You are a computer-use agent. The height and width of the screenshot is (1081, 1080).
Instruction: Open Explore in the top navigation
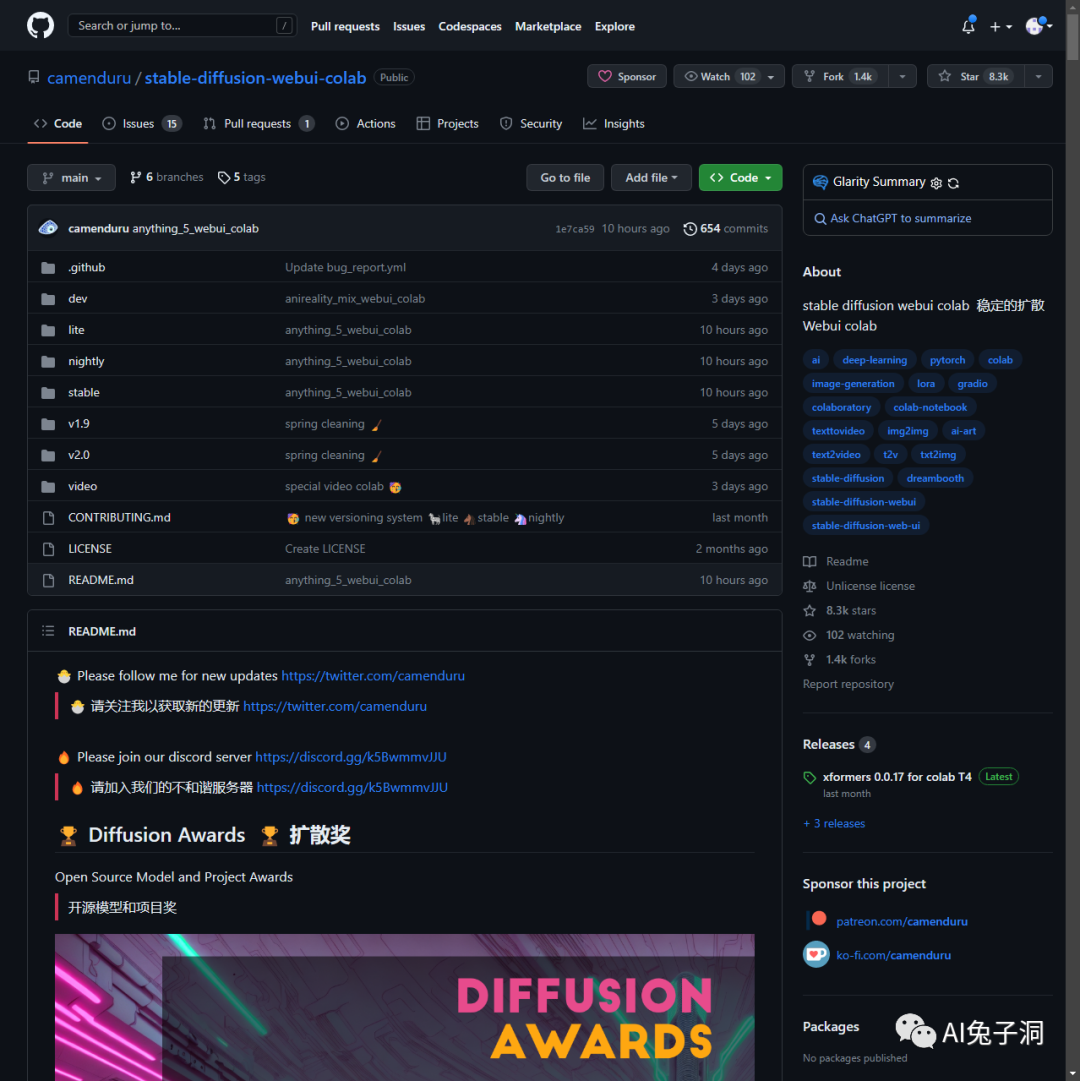pos(615,26)
